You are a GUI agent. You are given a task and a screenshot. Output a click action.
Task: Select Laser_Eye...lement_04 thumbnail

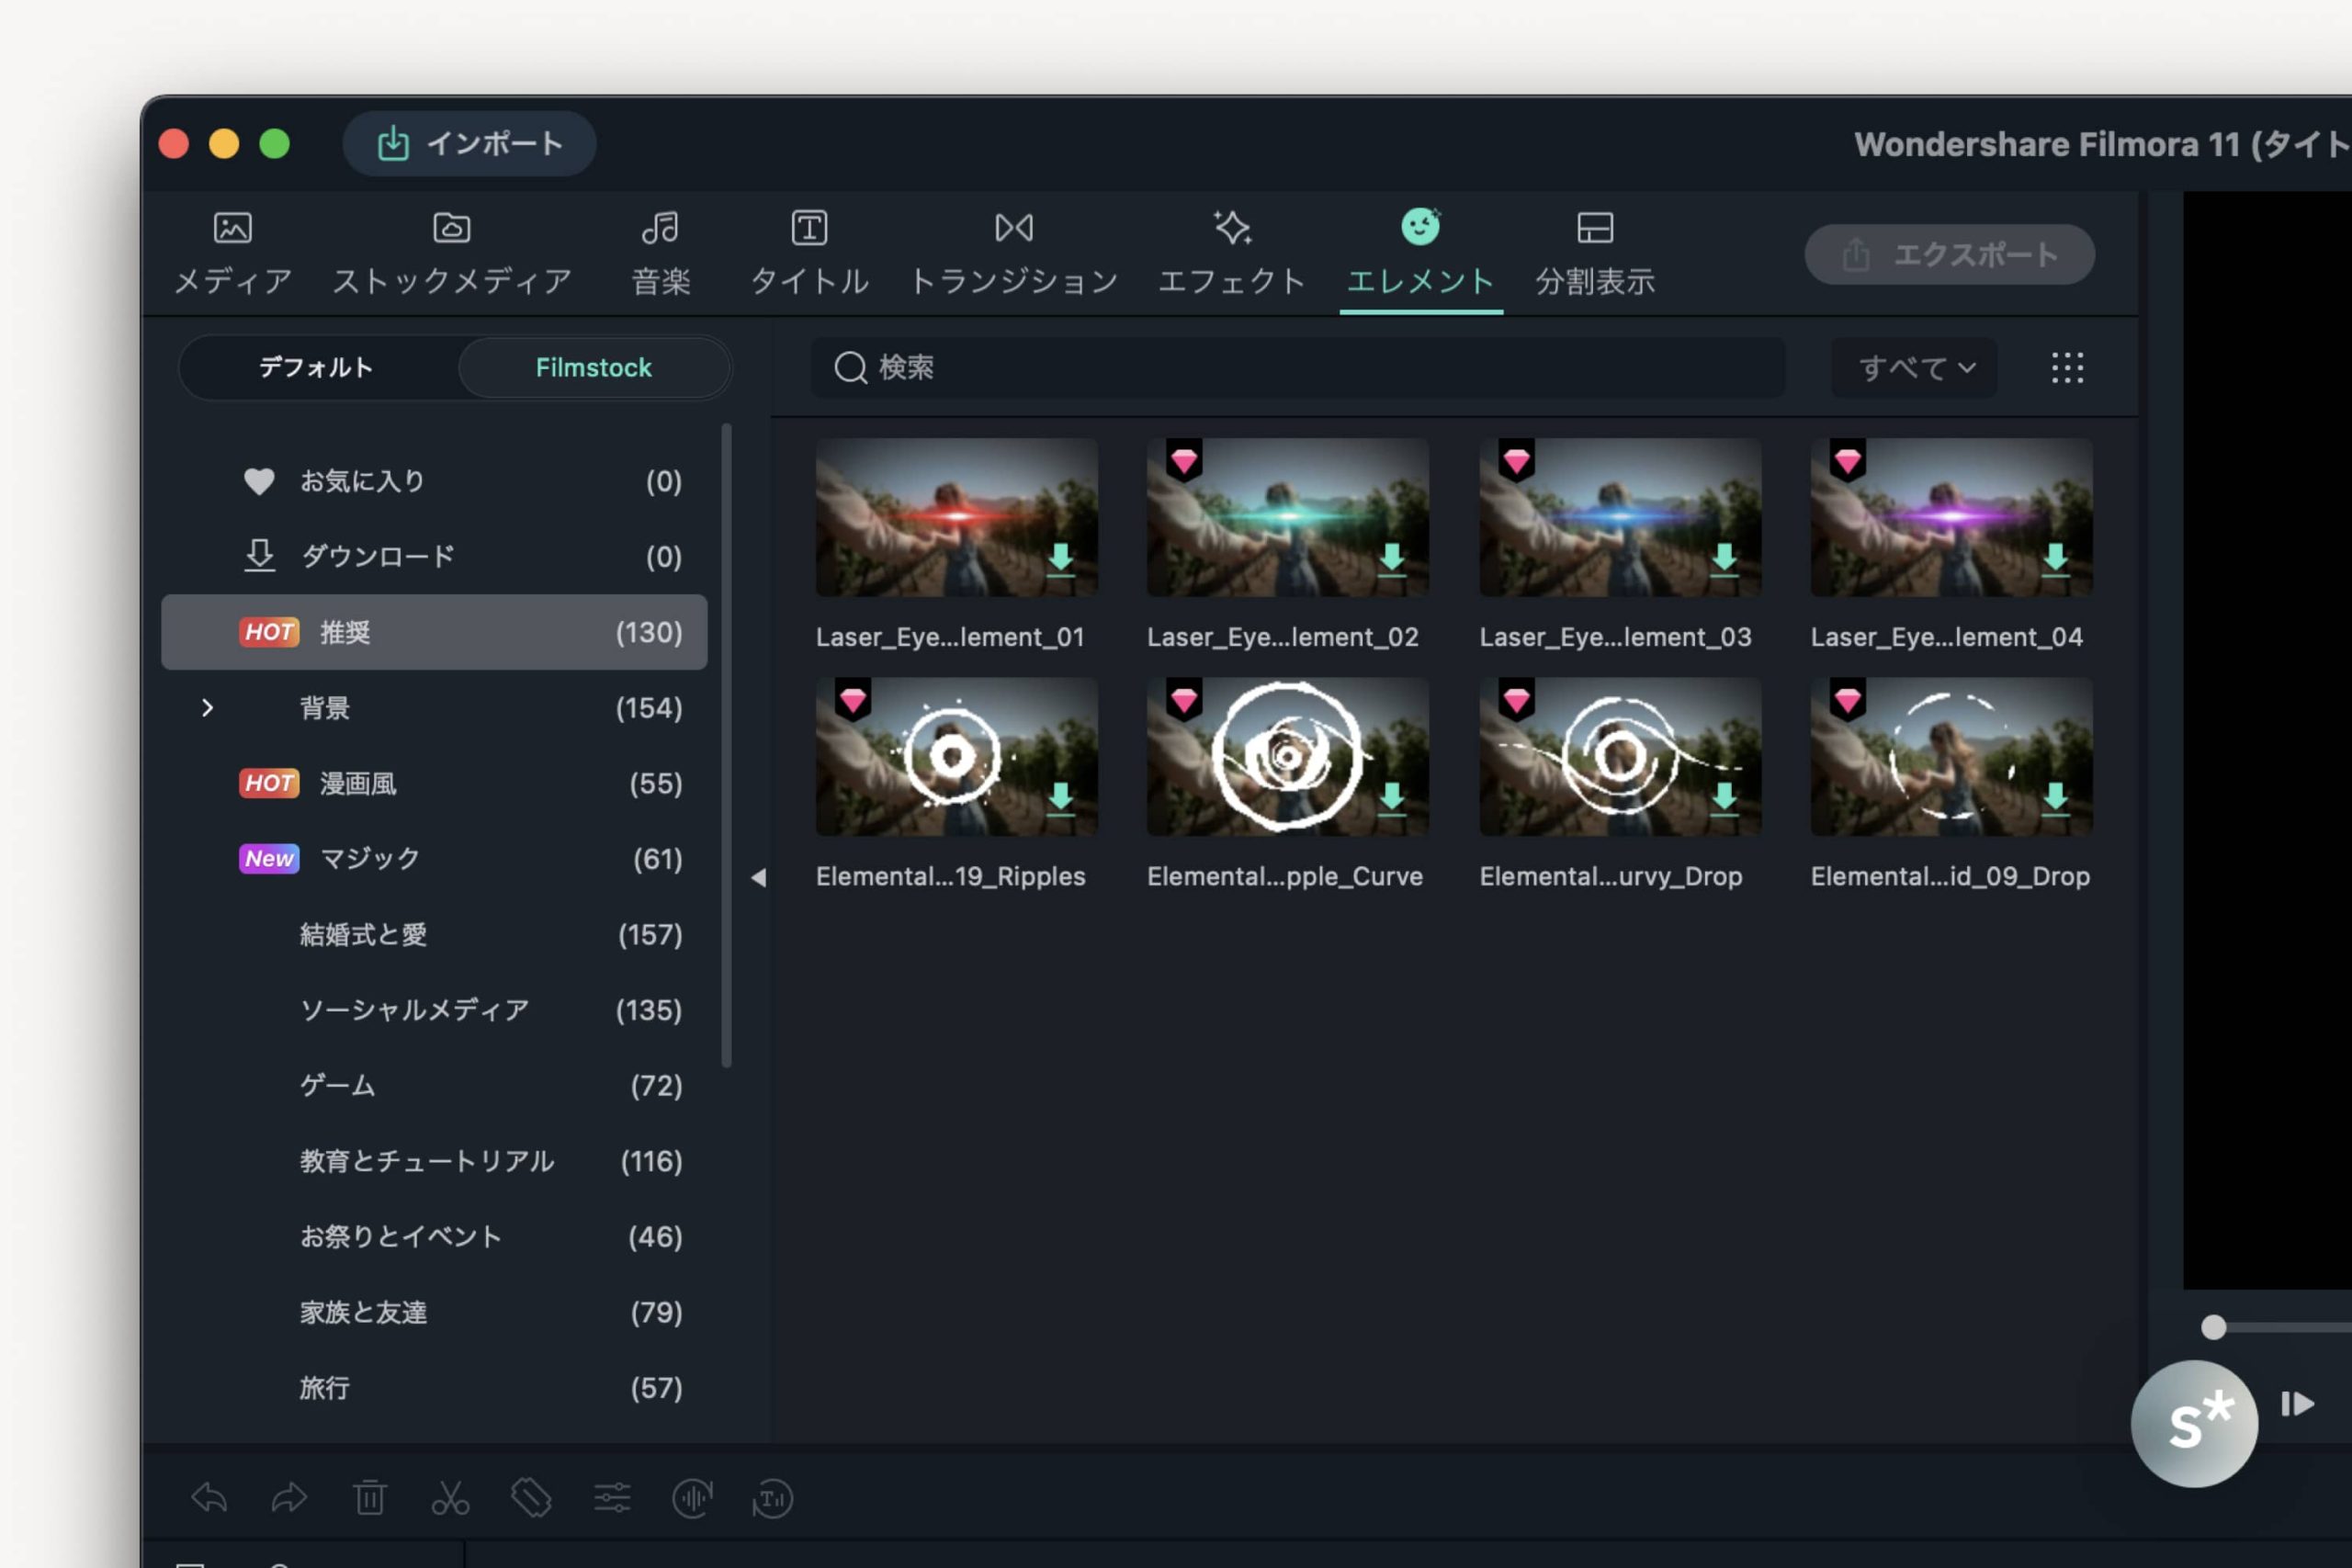[1951, 517]
